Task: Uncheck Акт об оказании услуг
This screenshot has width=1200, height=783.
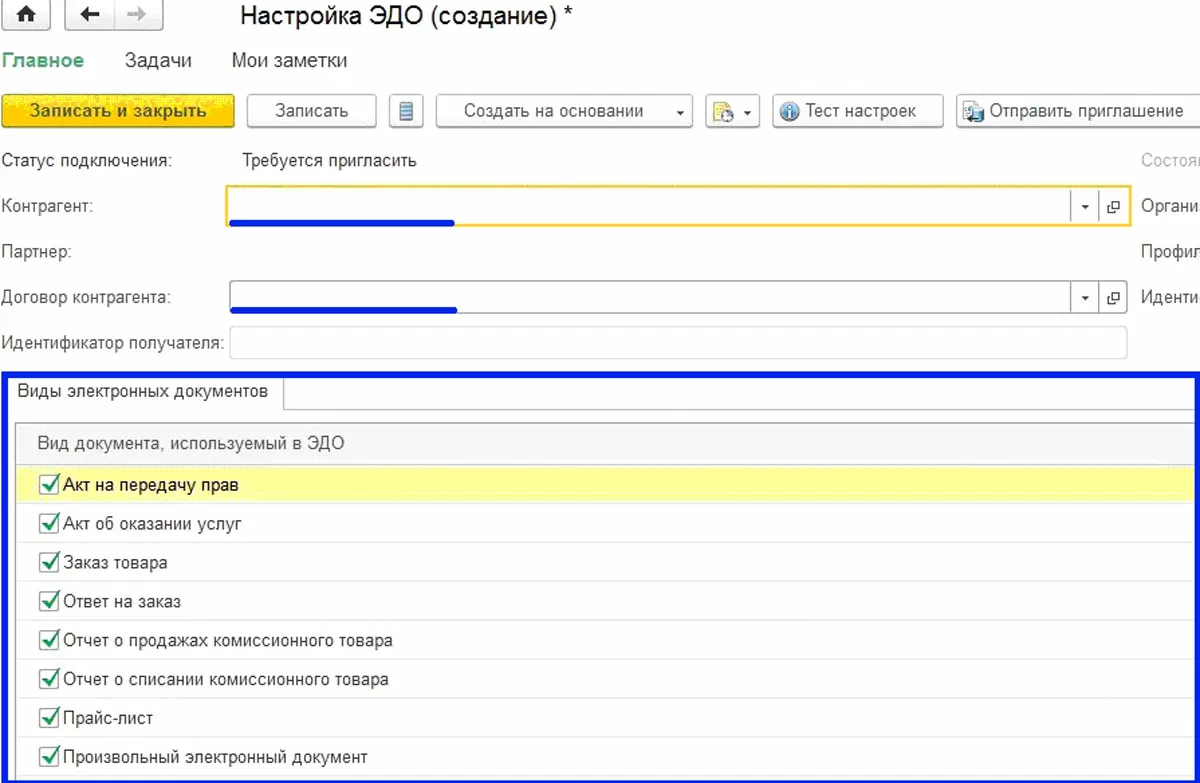Action: coord(49,523)
